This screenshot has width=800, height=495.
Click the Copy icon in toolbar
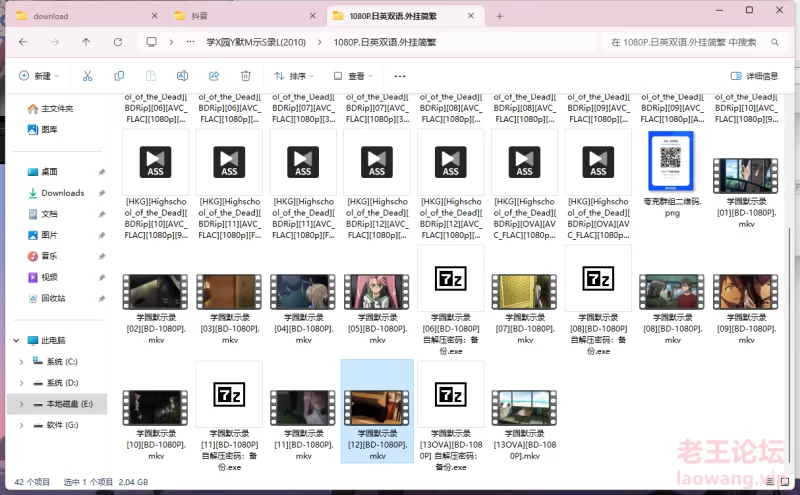pos(119,76)
